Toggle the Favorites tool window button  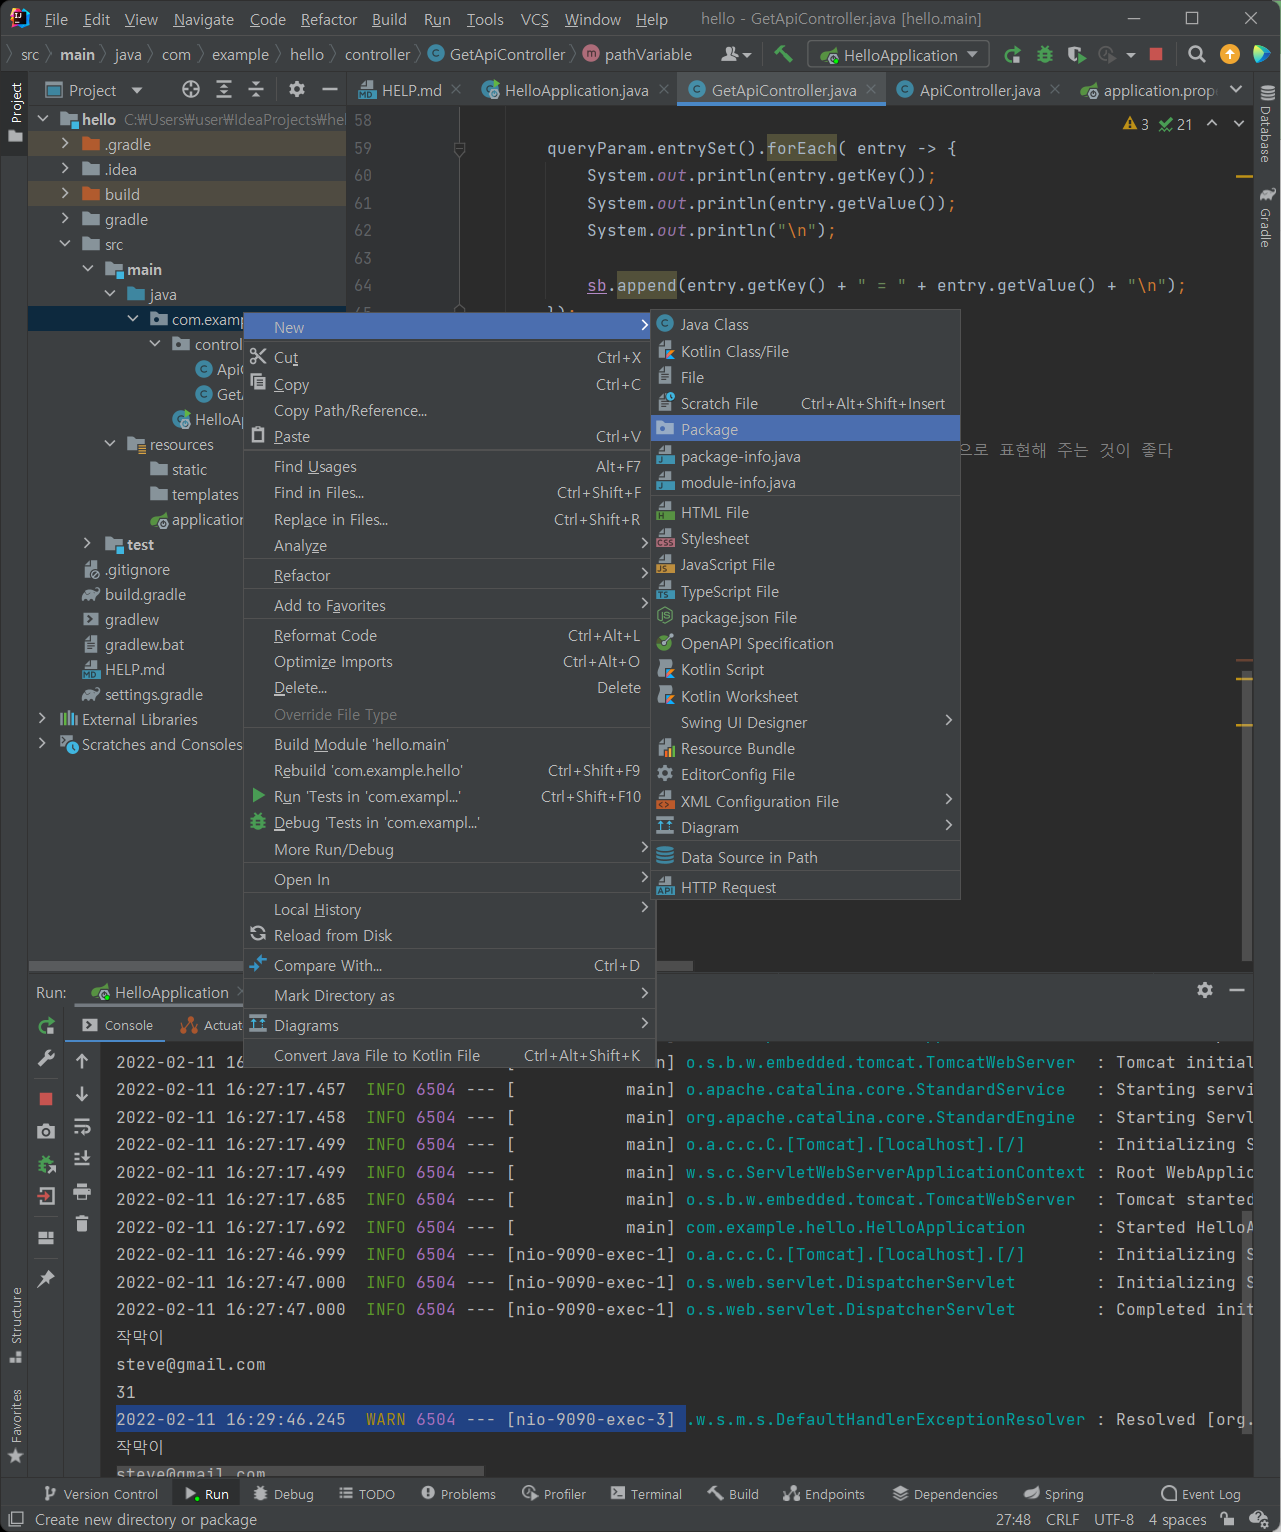click(15, 1426)
